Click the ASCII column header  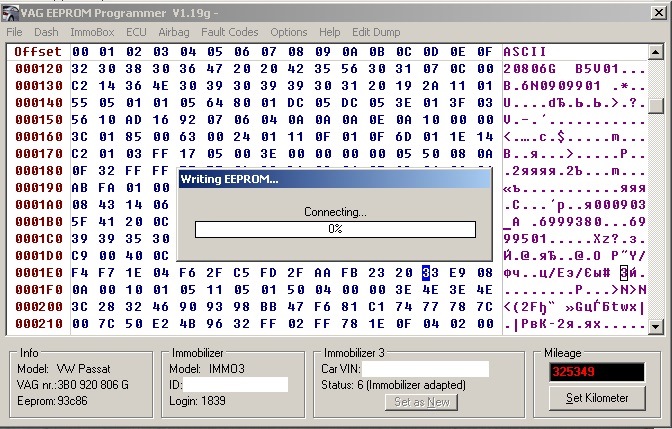click(x=525, y=52)
